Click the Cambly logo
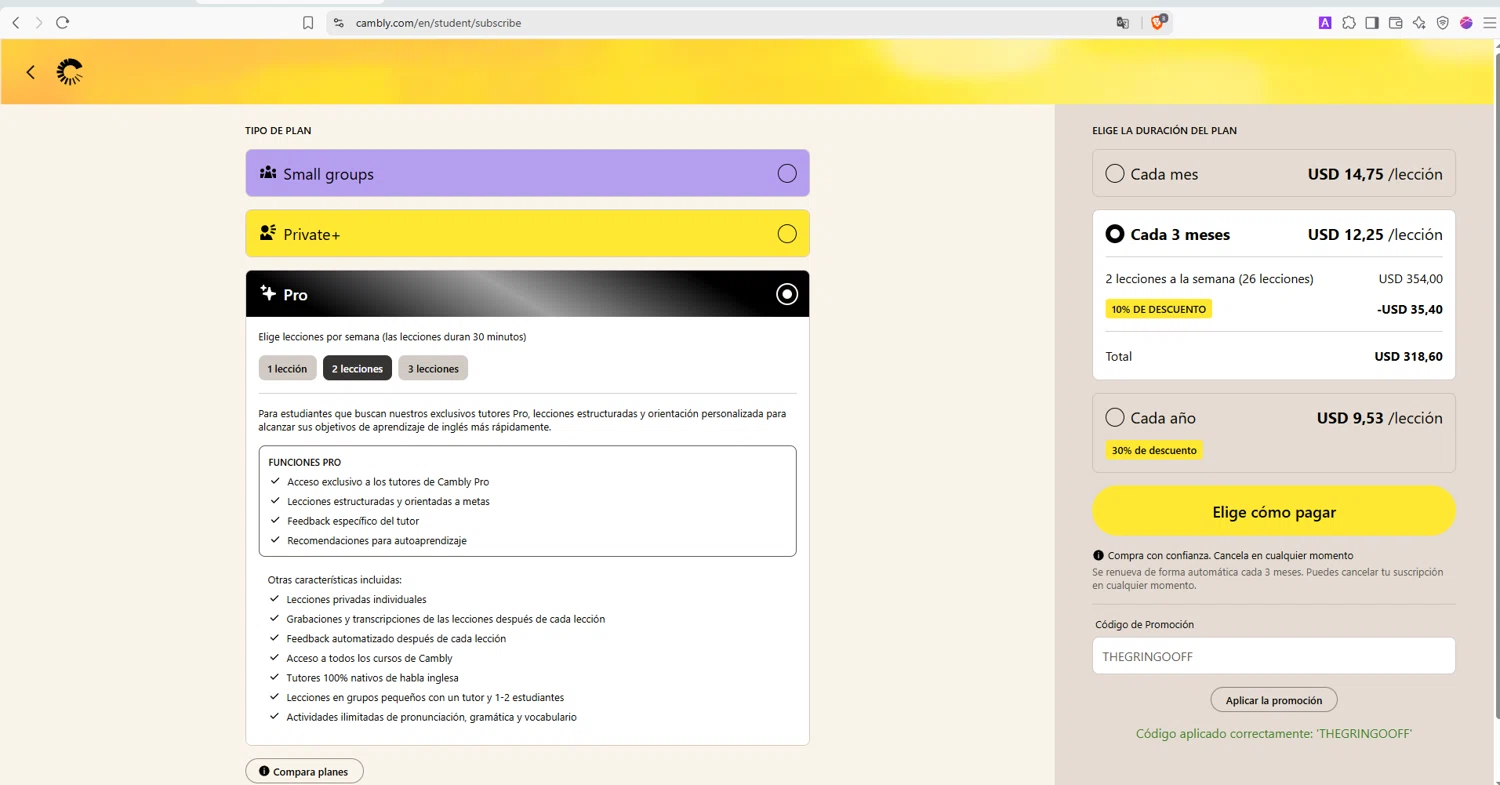 pos(70,72)
